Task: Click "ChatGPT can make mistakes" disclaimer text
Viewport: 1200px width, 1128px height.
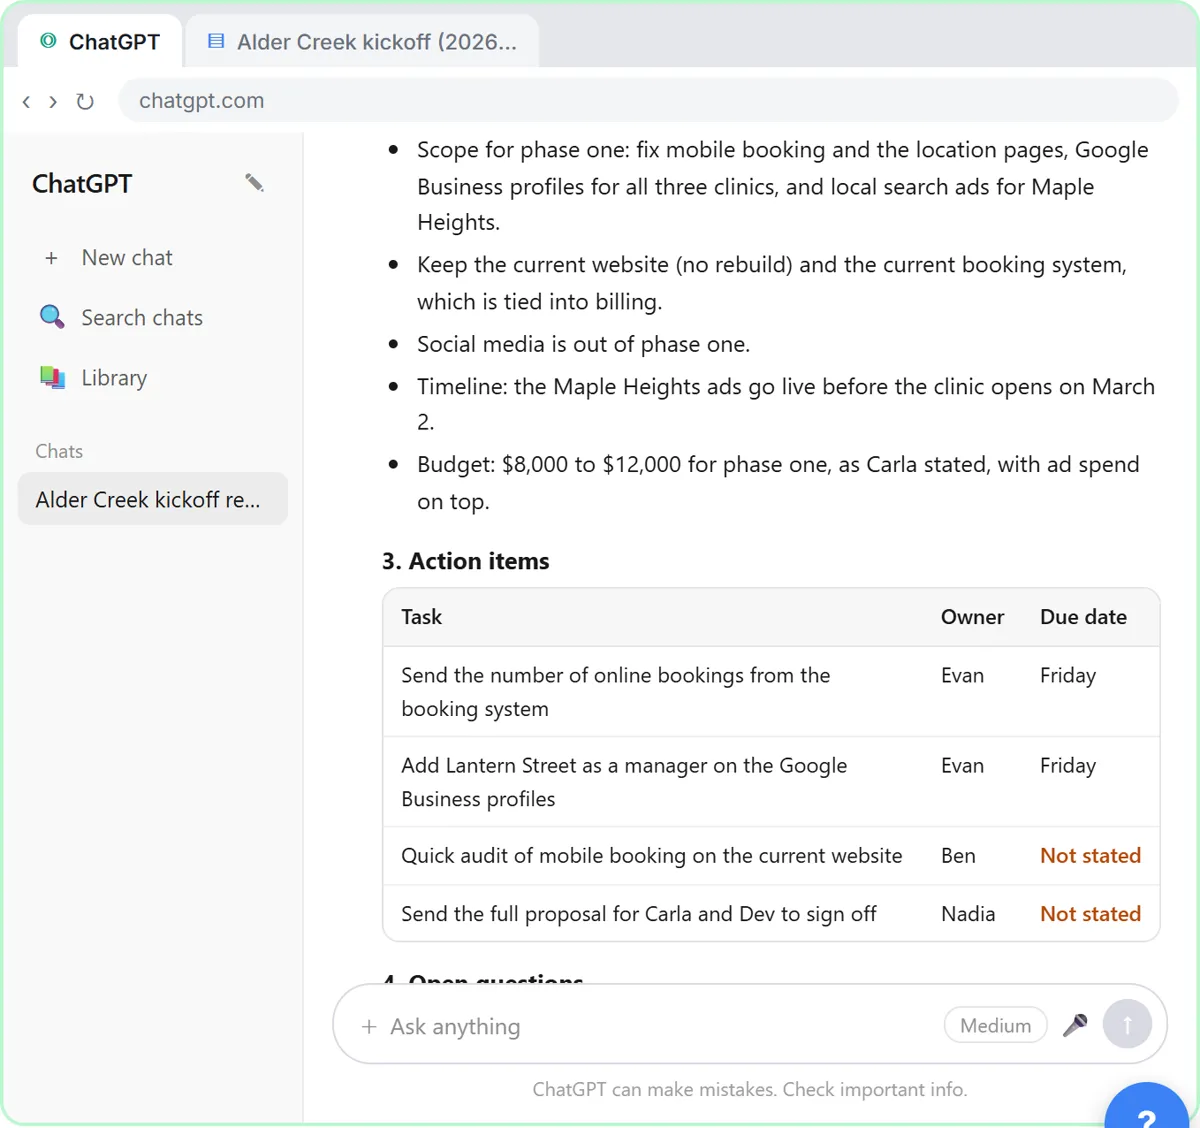Action: coord(750,1089)
